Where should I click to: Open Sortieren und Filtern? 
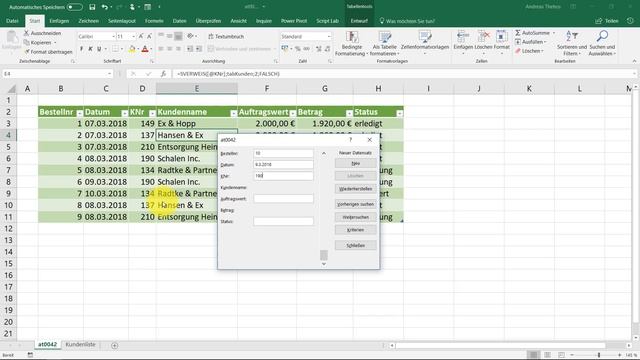(x=572, y=43)
